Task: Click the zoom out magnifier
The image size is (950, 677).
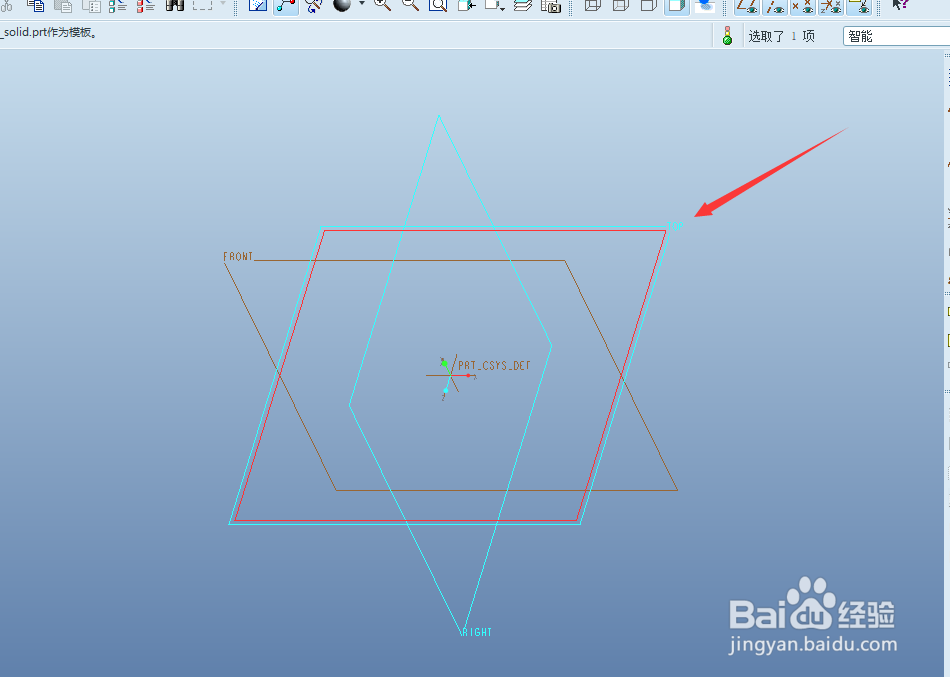Action: [x=410, y=5]
